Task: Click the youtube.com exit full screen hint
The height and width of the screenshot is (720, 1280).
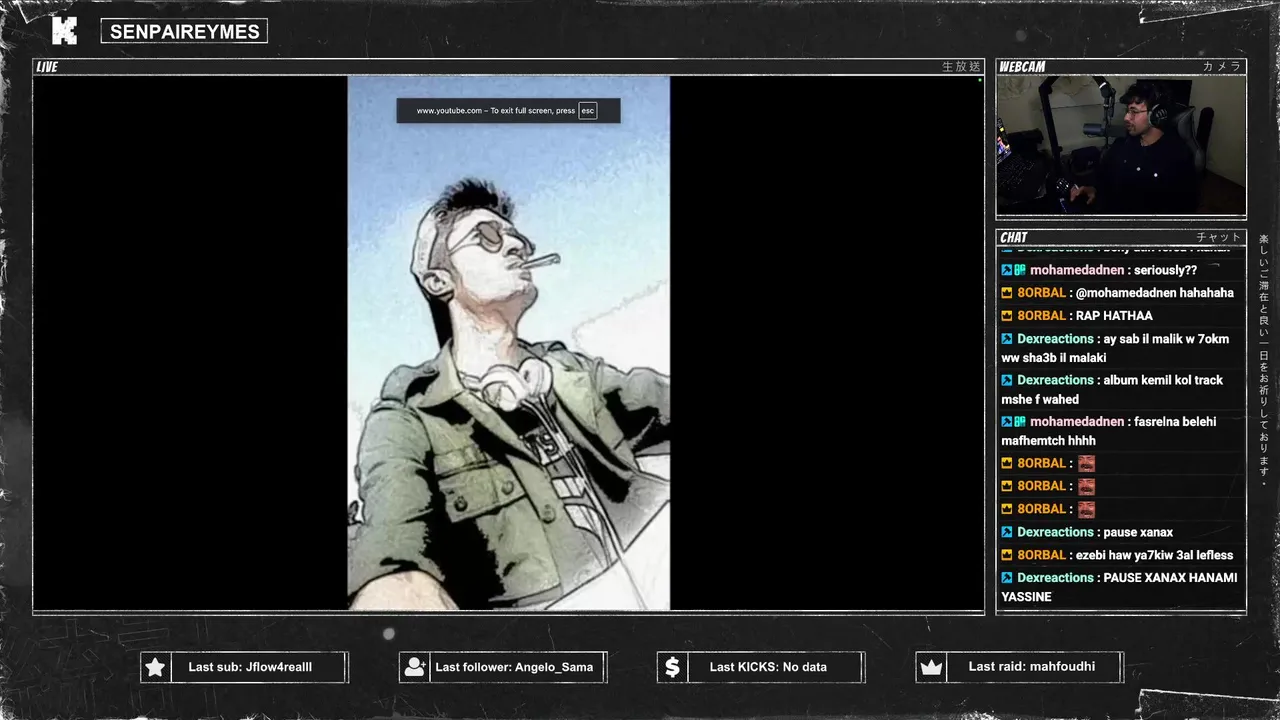Action: [x=508, y=110]
